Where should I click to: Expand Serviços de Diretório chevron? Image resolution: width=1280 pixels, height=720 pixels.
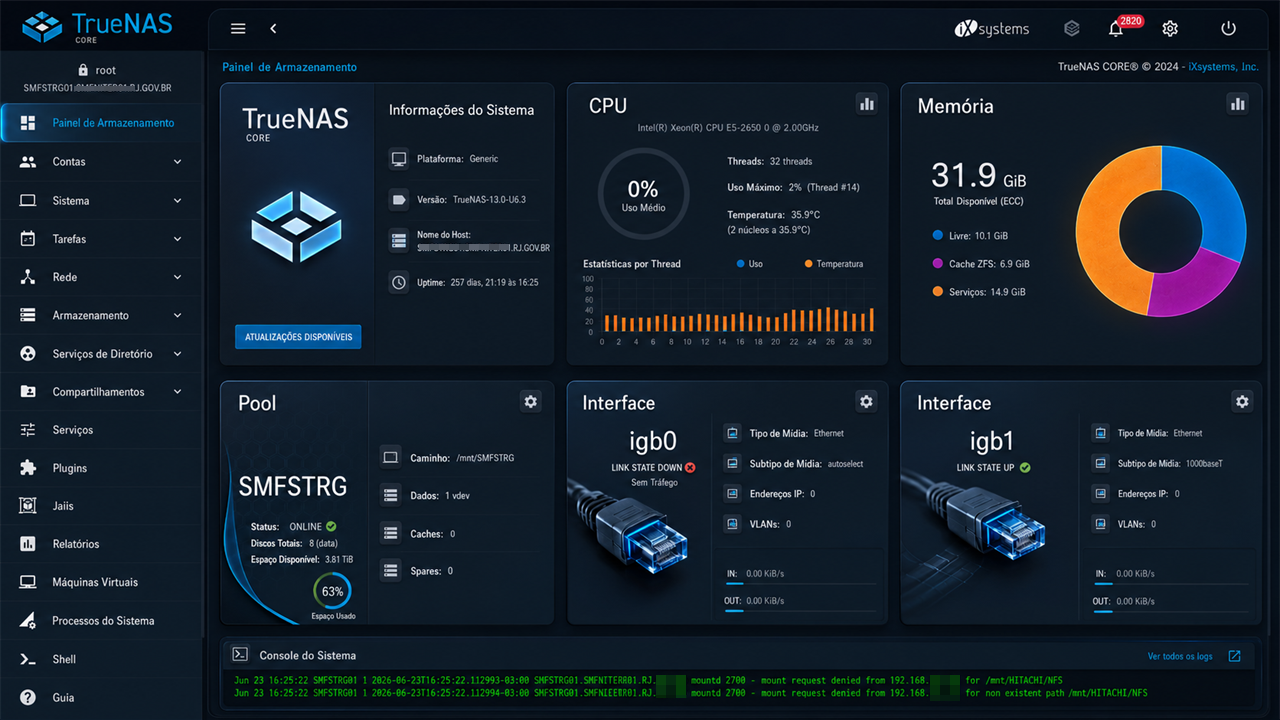coord(178,354)
